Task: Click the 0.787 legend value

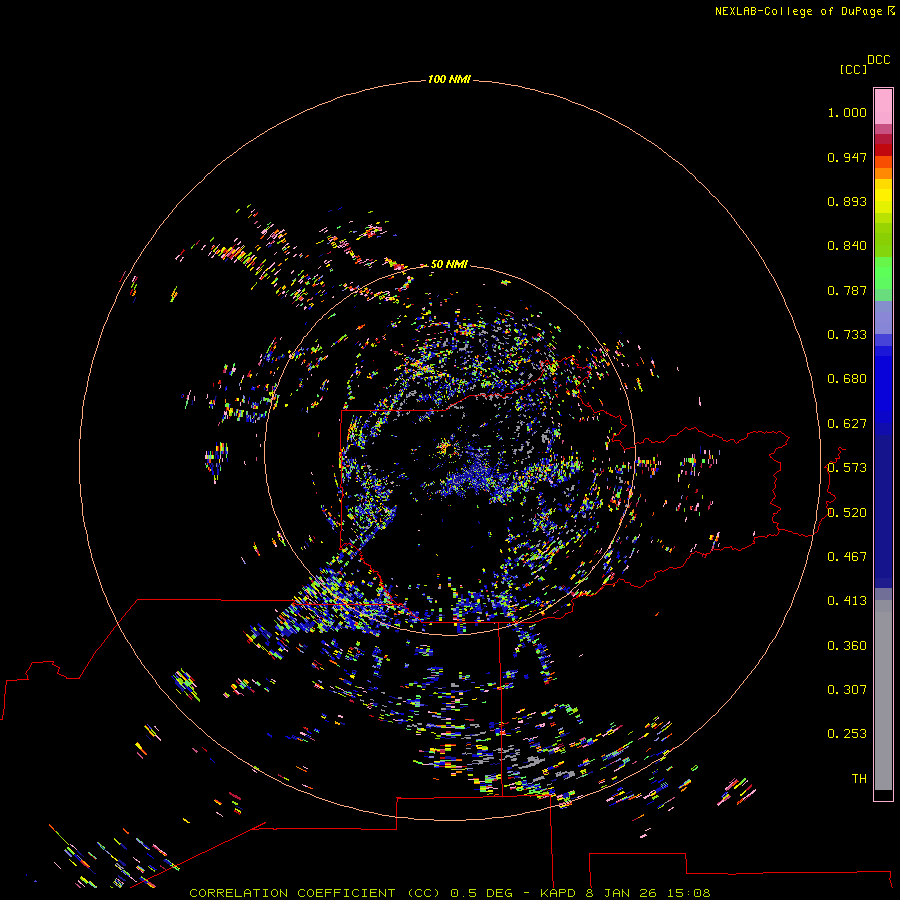Action: [x=847, y=290]
